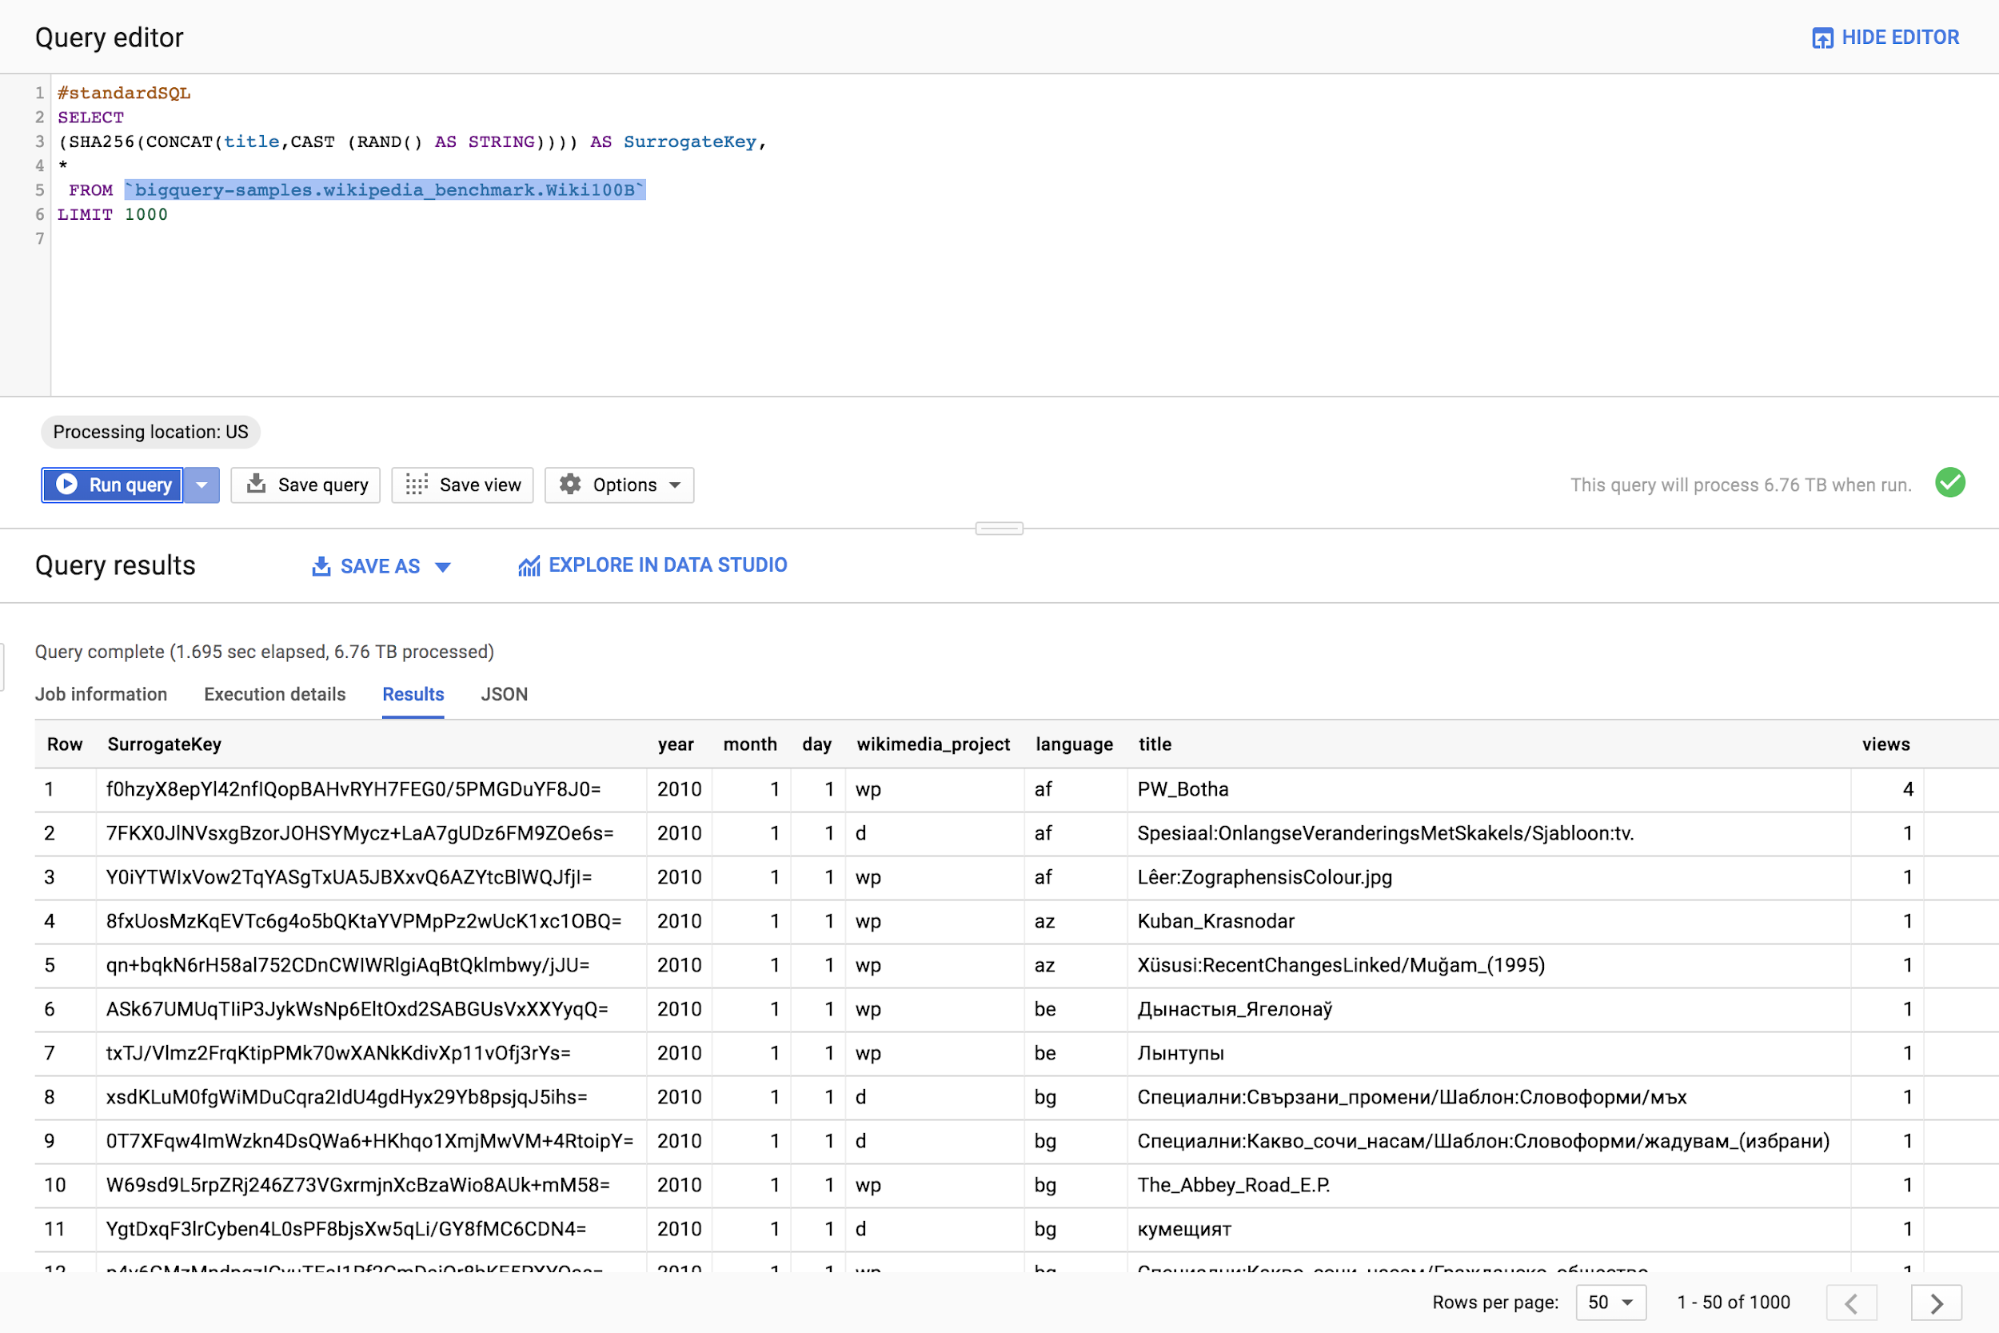Click the LIMIT 1000 line in editor

point(112,214)
